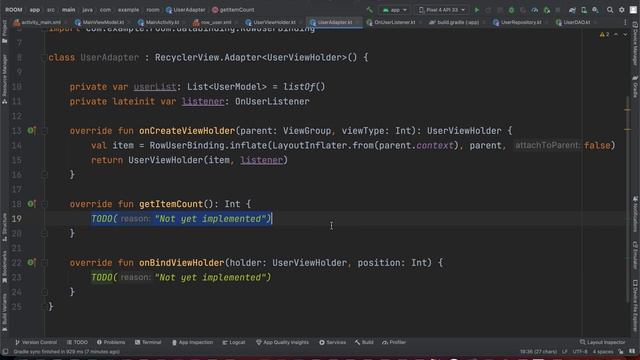This screenshot has height=360, width=640.
Task: Click override gutter icon beside onBindViewHolder
Action: 31,262
